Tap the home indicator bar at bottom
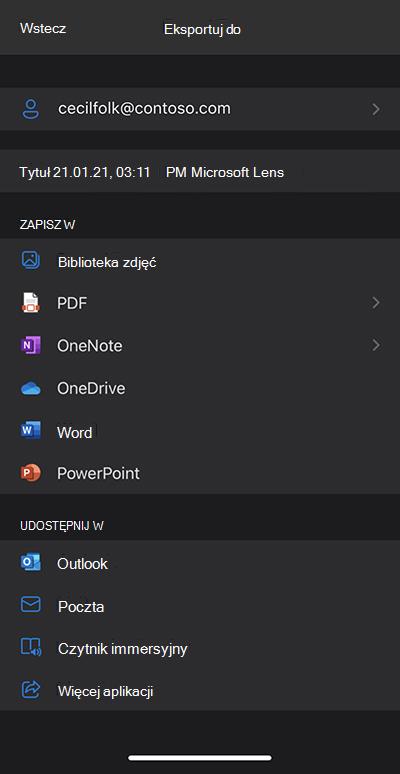 coord(200,758)
